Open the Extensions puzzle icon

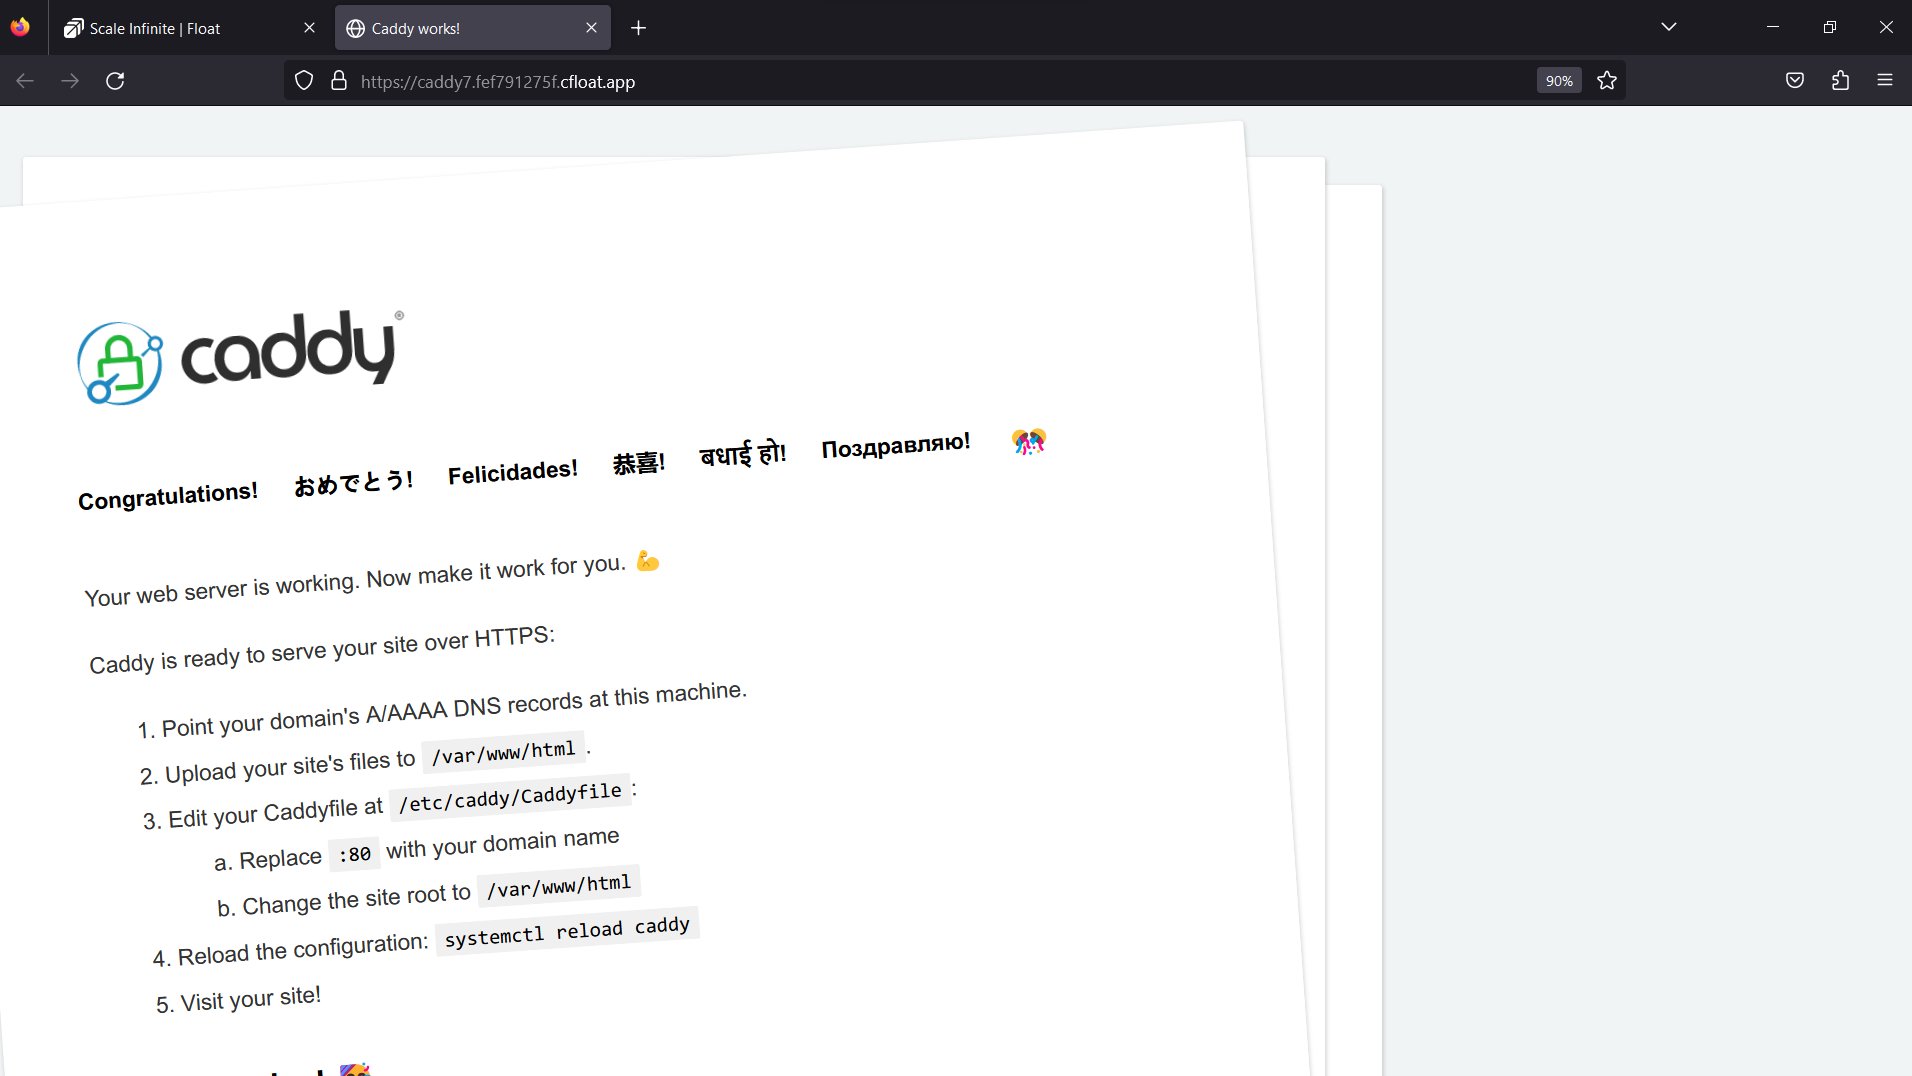(1840, 81)
